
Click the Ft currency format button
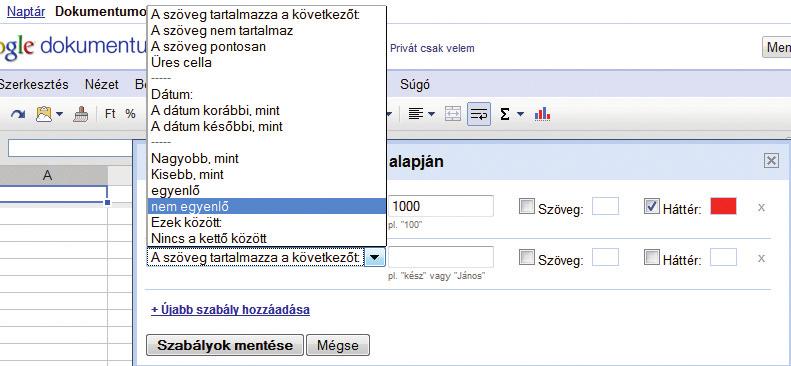[110, 114]
